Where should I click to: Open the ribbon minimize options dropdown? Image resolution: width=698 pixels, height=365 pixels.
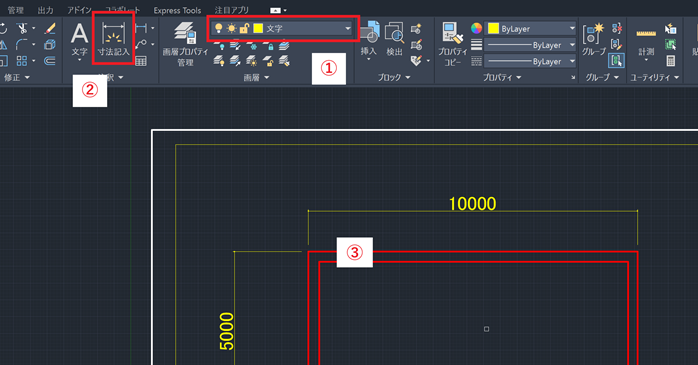point(285,10)
